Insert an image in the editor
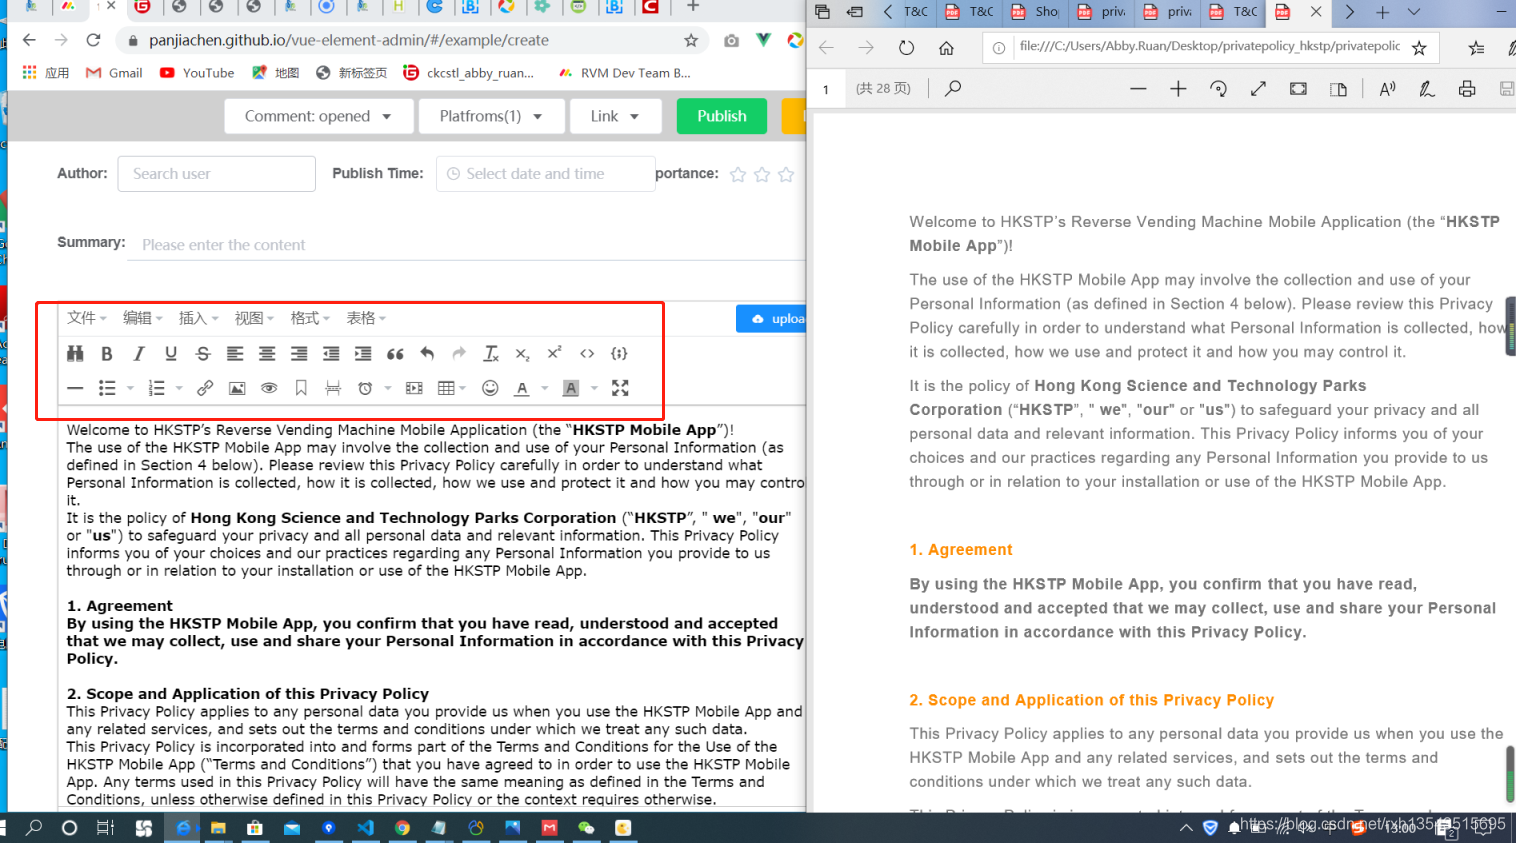 237,388
